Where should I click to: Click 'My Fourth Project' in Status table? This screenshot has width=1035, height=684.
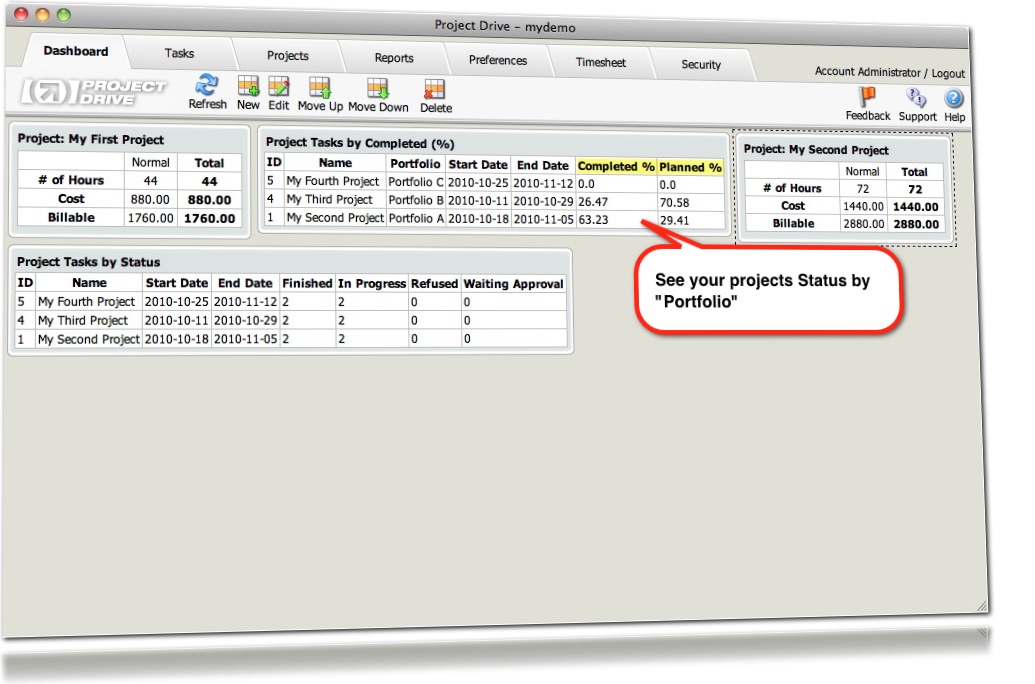pyautogui.click(x=86, y=302)
